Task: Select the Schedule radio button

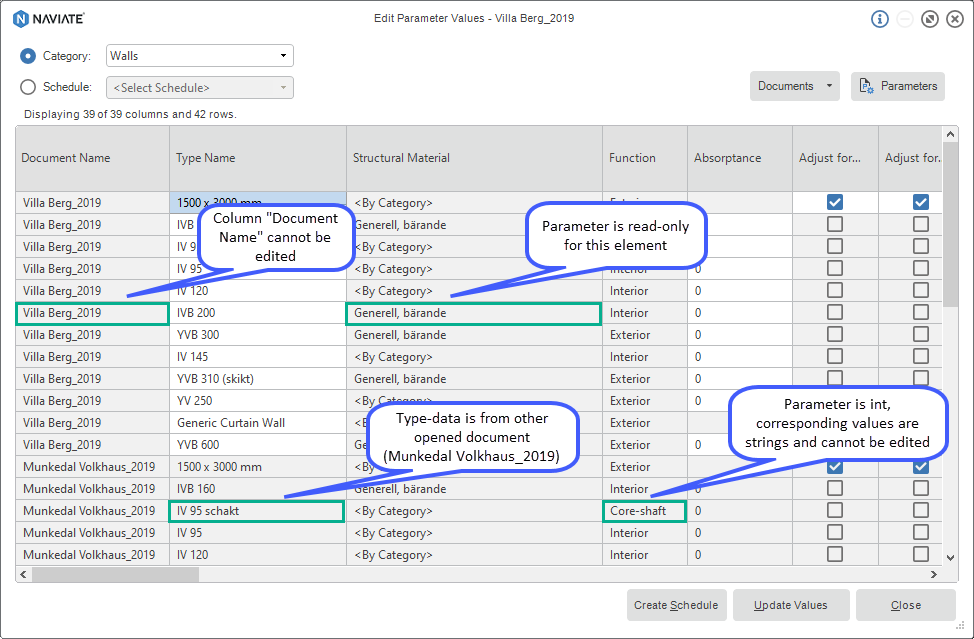Action: [28, 88]
